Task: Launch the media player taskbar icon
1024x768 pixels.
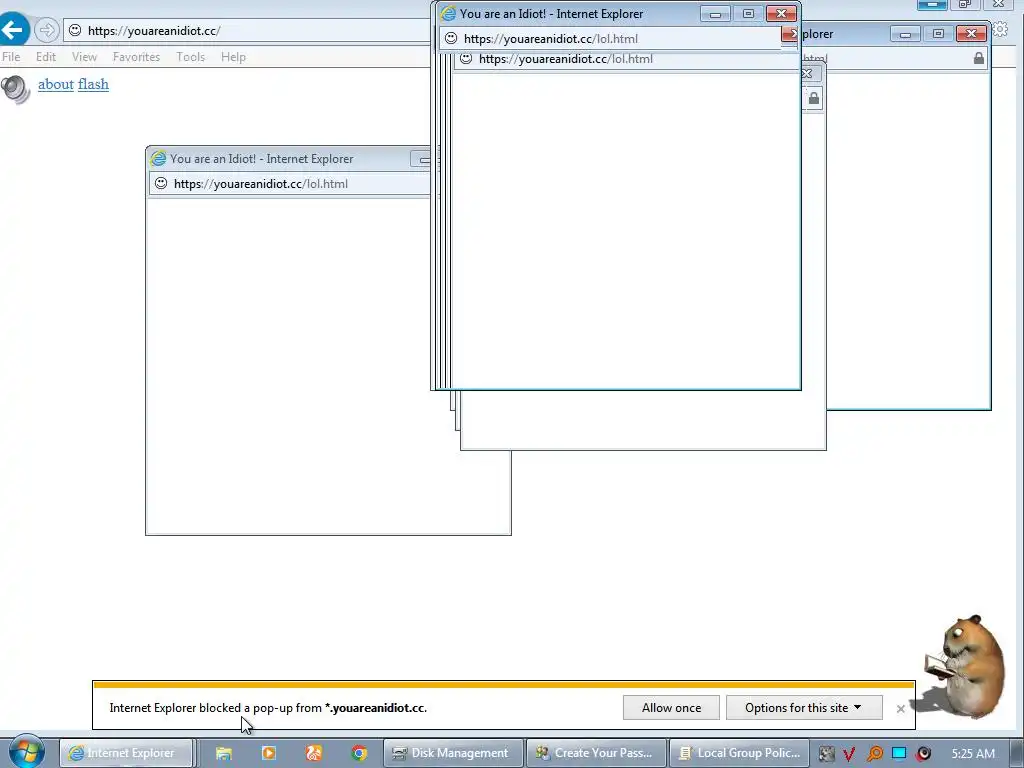Action: point(268,753)
